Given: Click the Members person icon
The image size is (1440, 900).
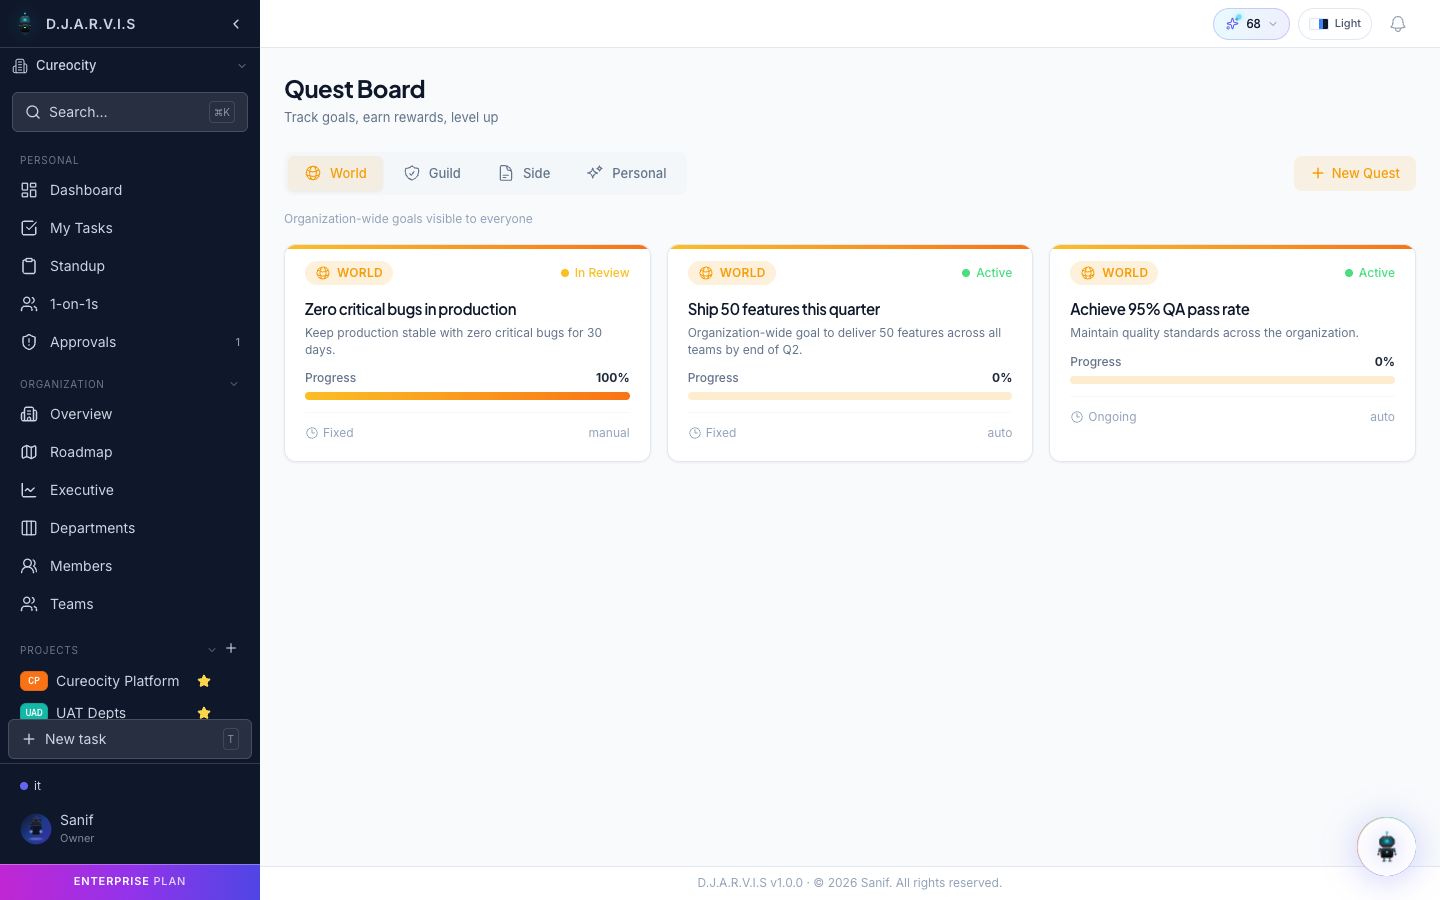Looking at the screenshot, I should 29,566.
